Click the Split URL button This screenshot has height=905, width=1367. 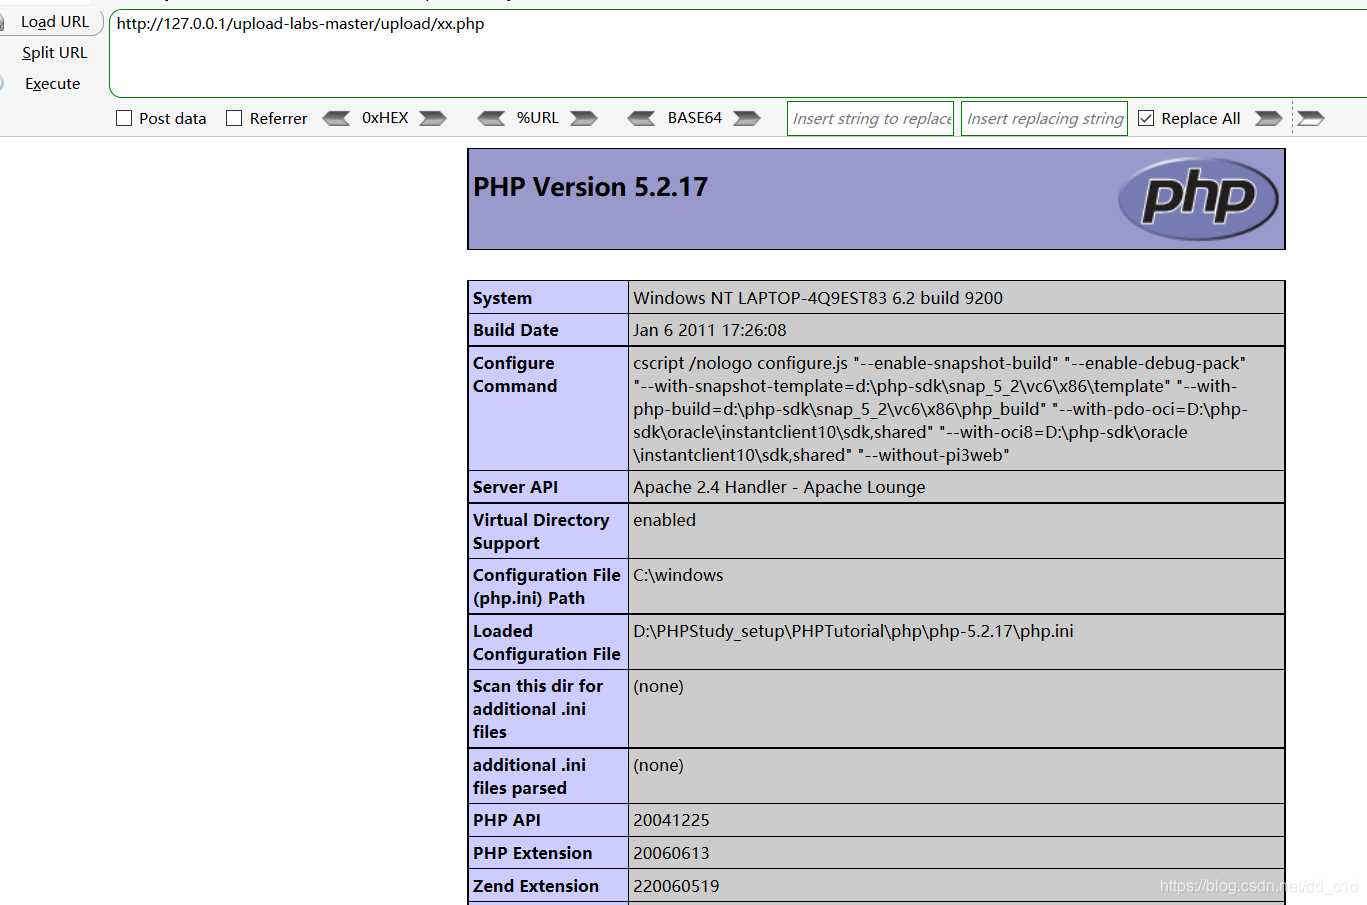(54, 53)
